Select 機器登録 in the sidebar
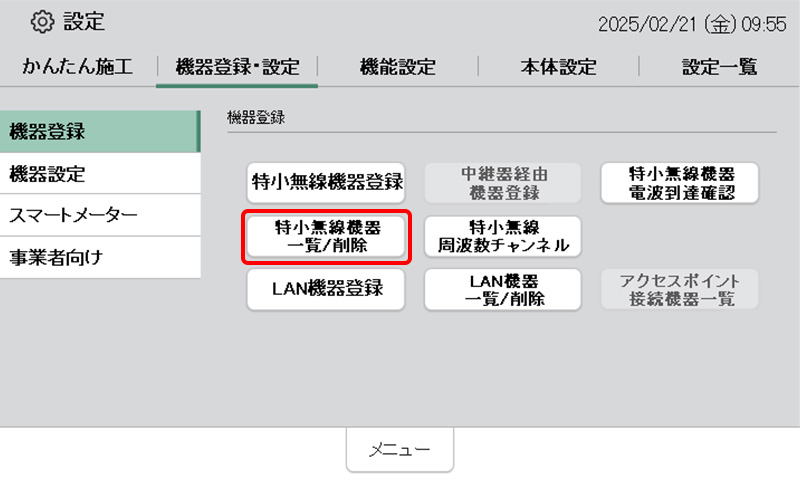 tap(100, 132)
